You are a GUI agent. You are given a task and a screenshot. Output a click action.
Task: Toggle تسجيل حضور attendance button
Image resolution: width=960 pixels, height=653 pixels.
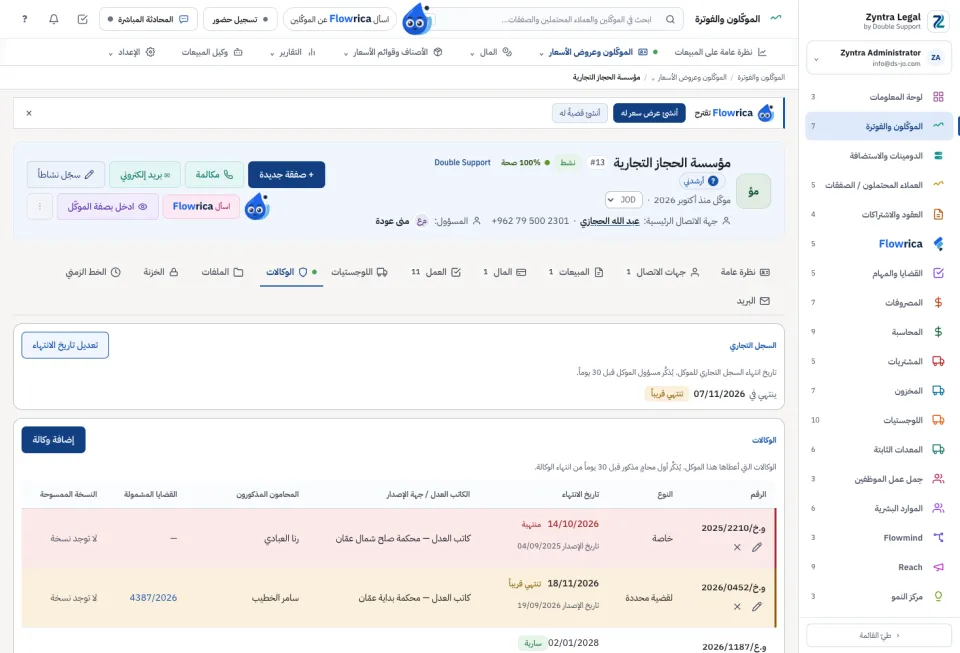[240, 20]
